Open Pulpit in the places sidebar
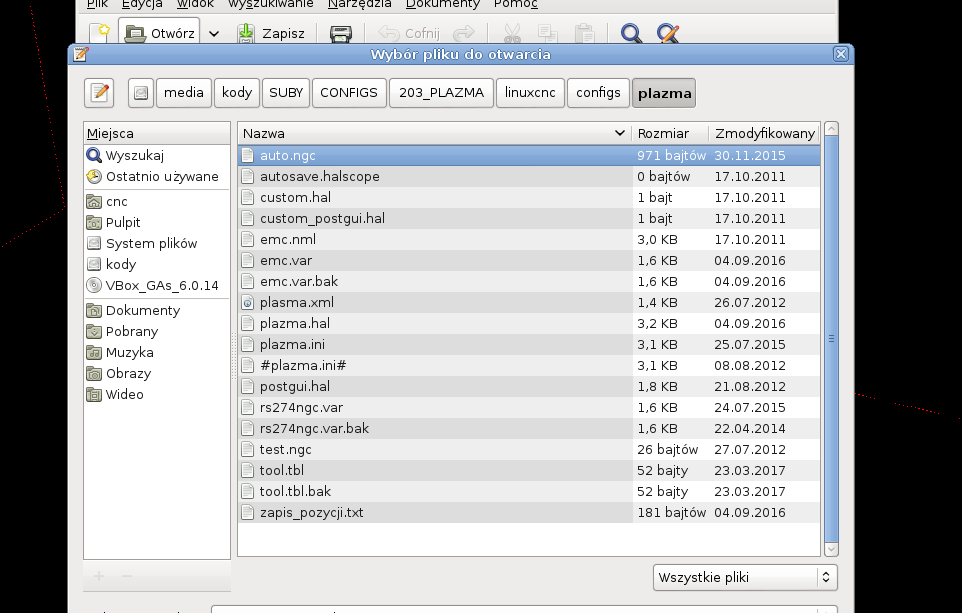This screenshot has height=613, width=962. 157,222
